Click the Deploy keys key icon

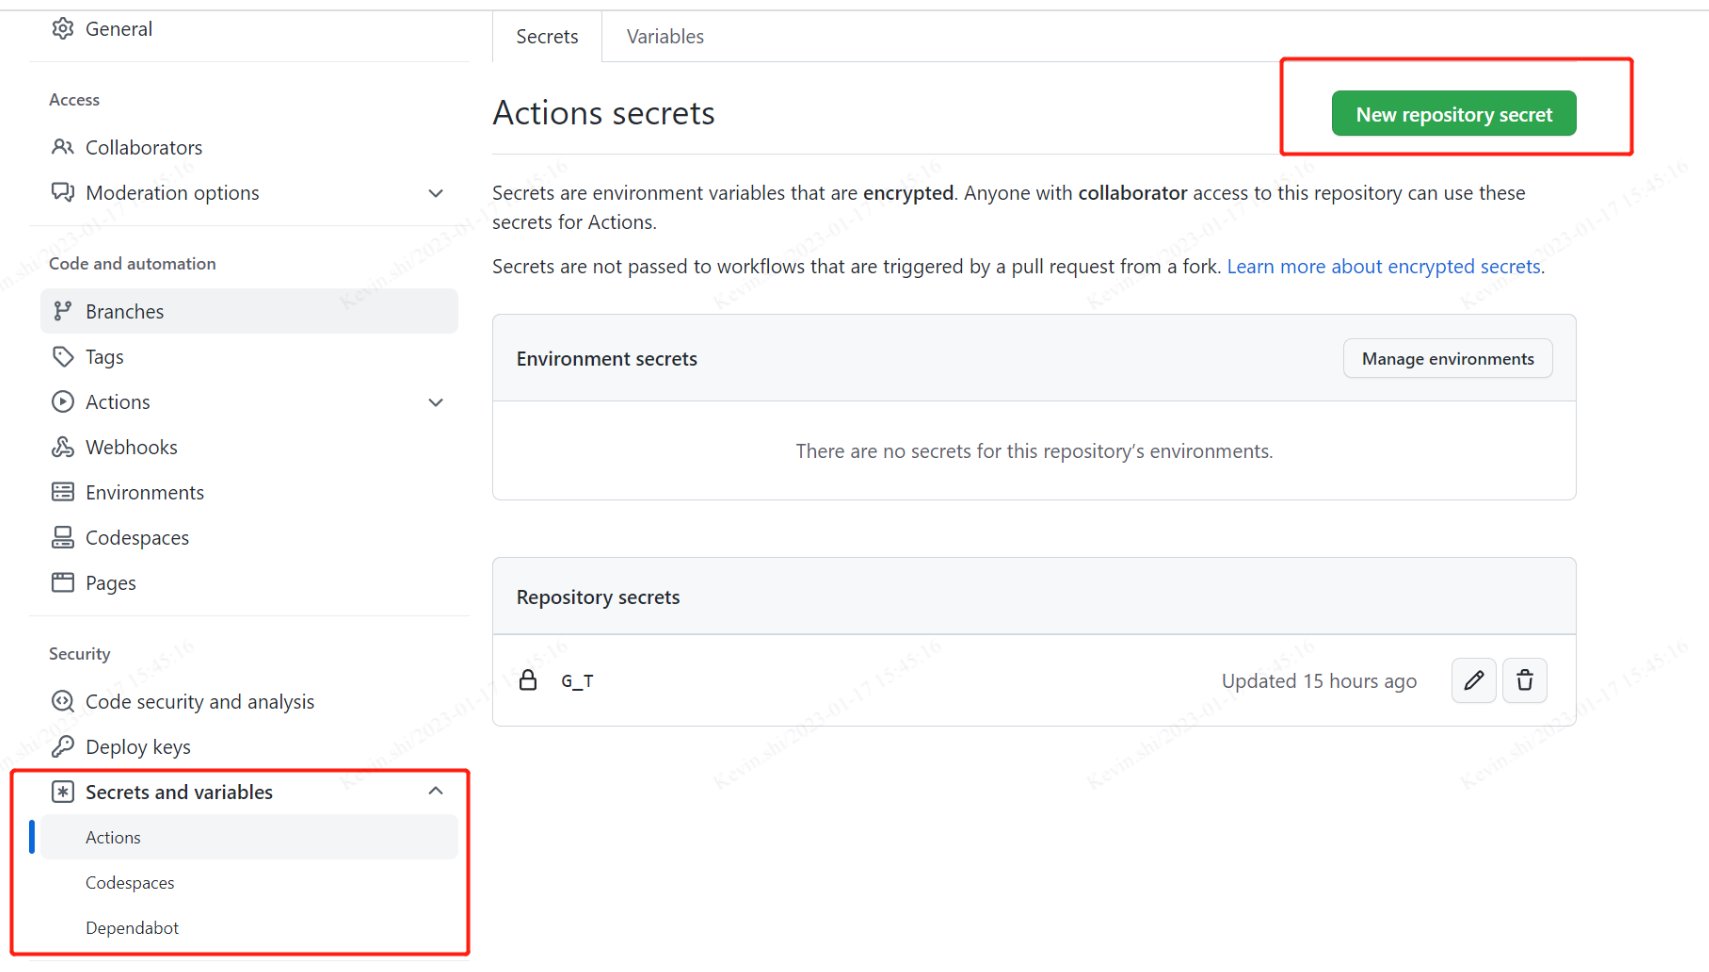click(63, 746)
